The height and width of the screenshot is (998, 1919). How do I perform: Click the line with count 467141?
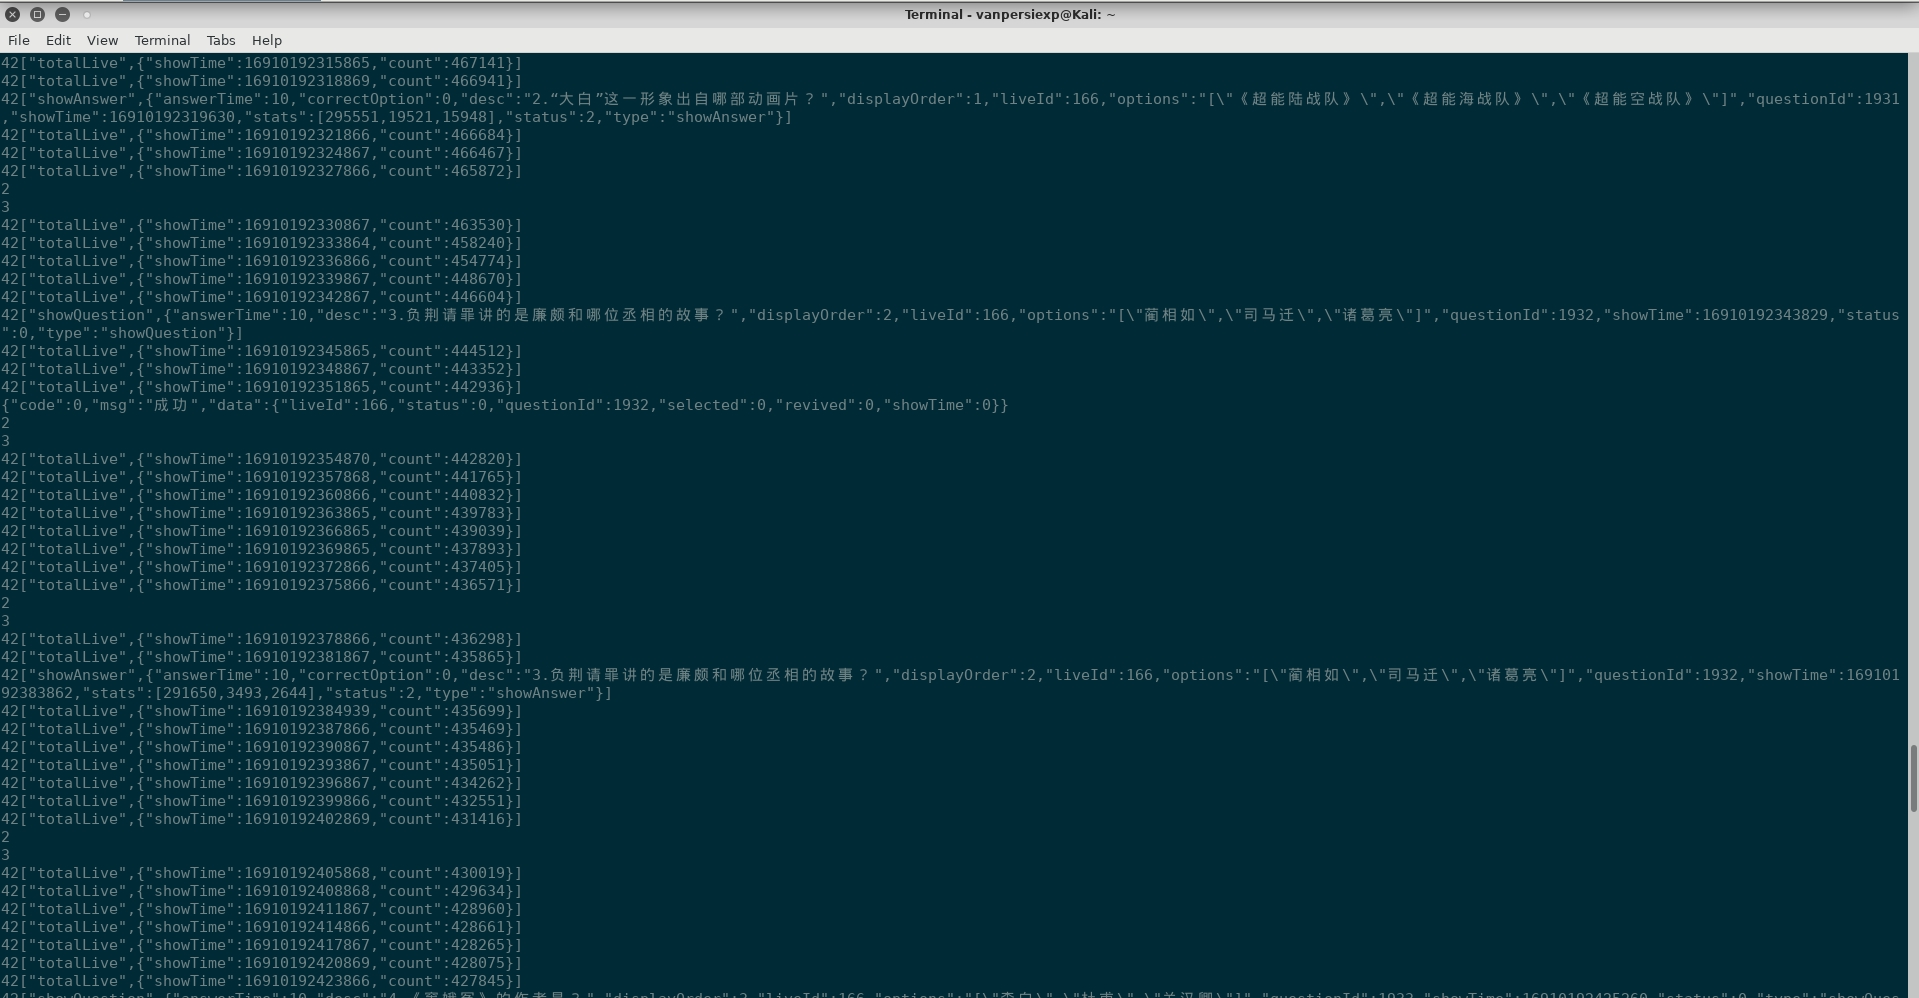[261, 63]
